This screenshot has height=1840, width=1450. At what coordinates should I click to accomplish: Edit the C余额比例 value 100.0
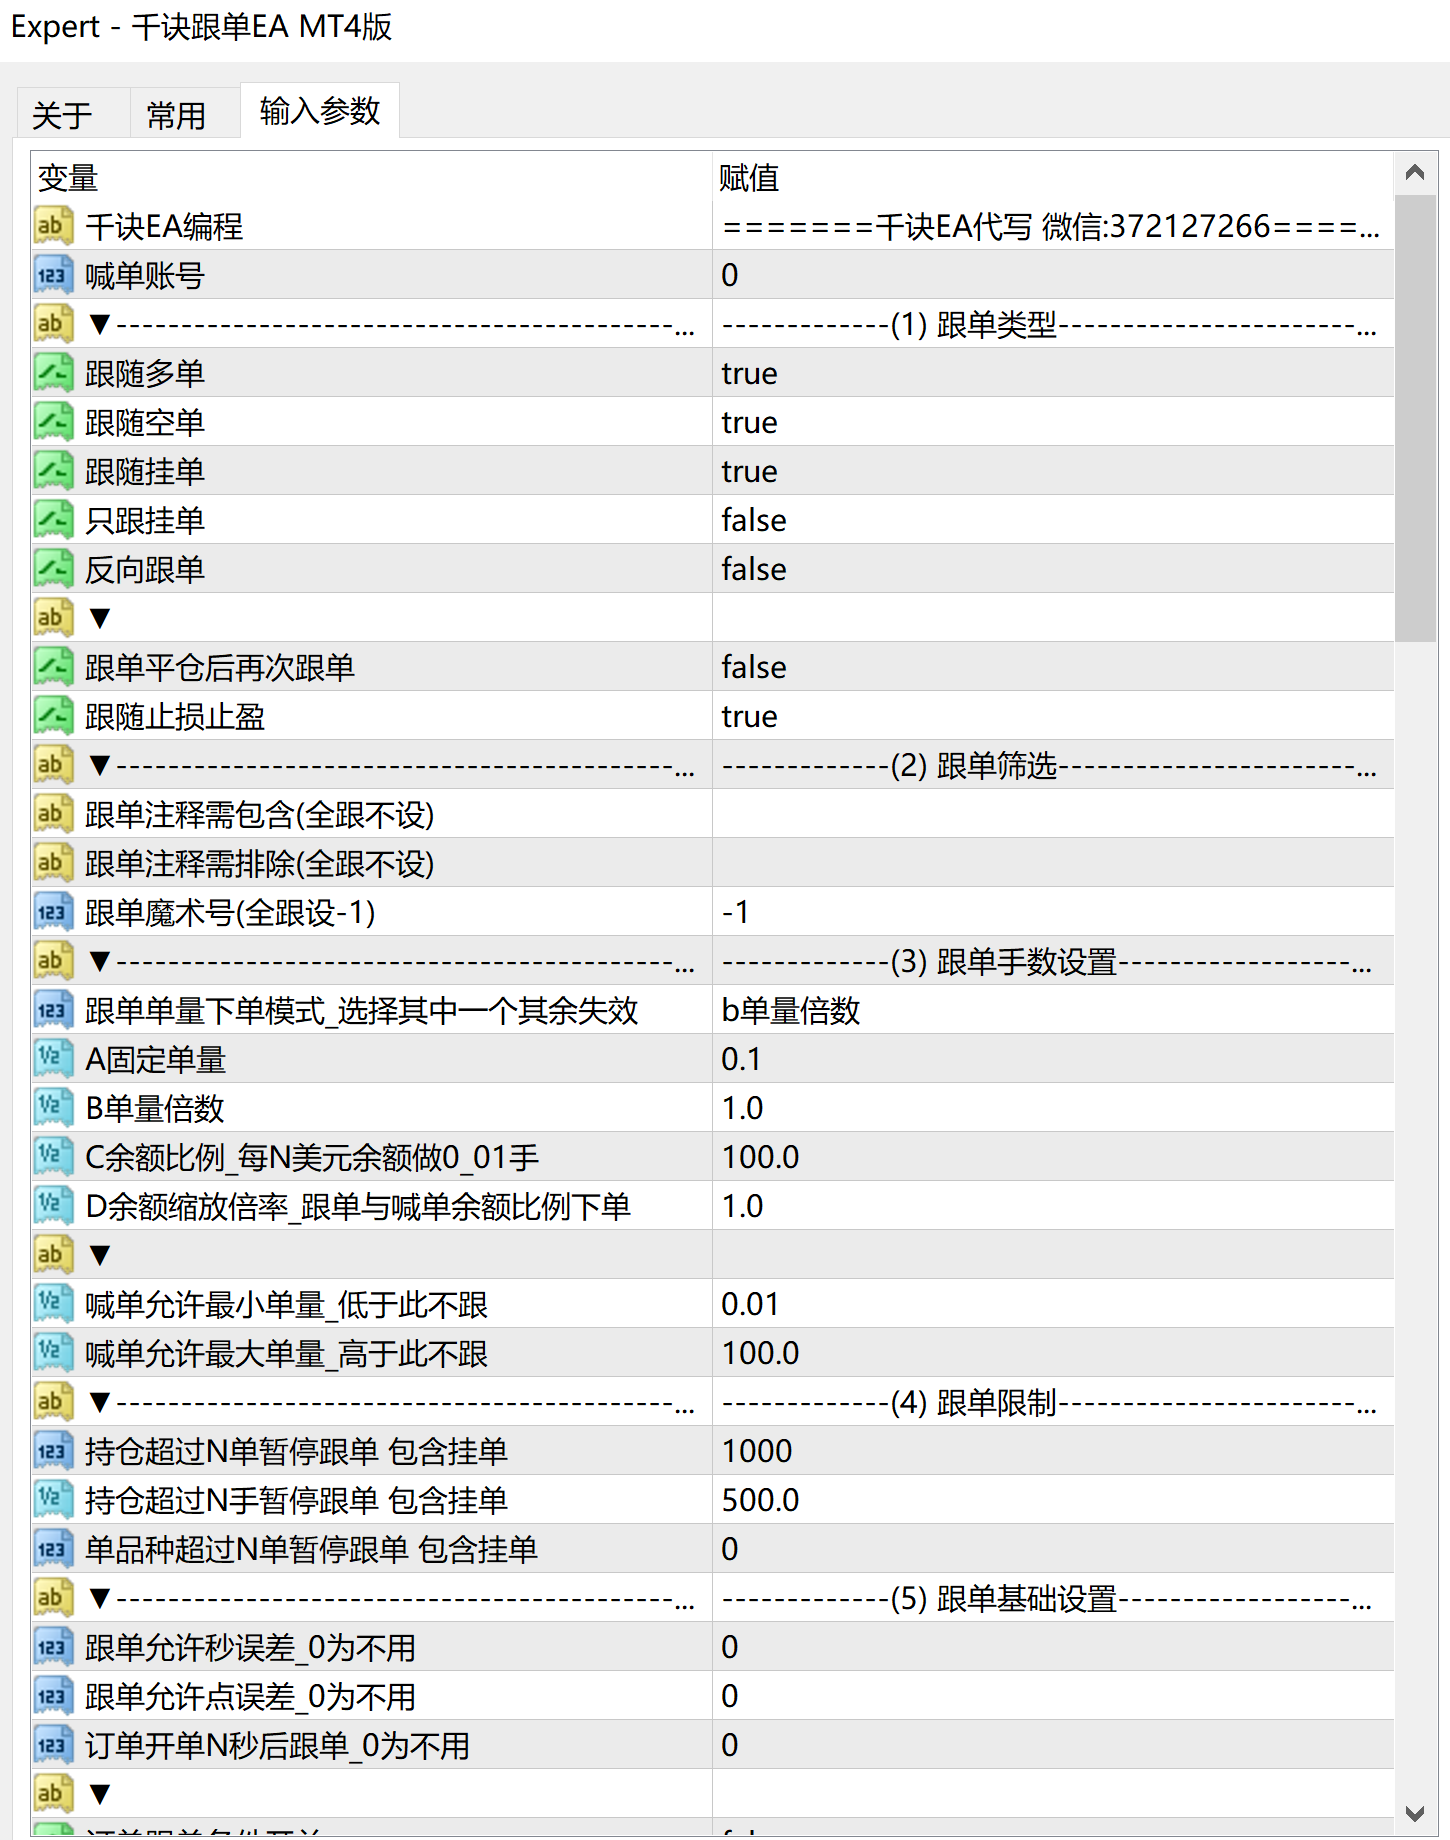pyautogui.click(x=1053, y=1157)
